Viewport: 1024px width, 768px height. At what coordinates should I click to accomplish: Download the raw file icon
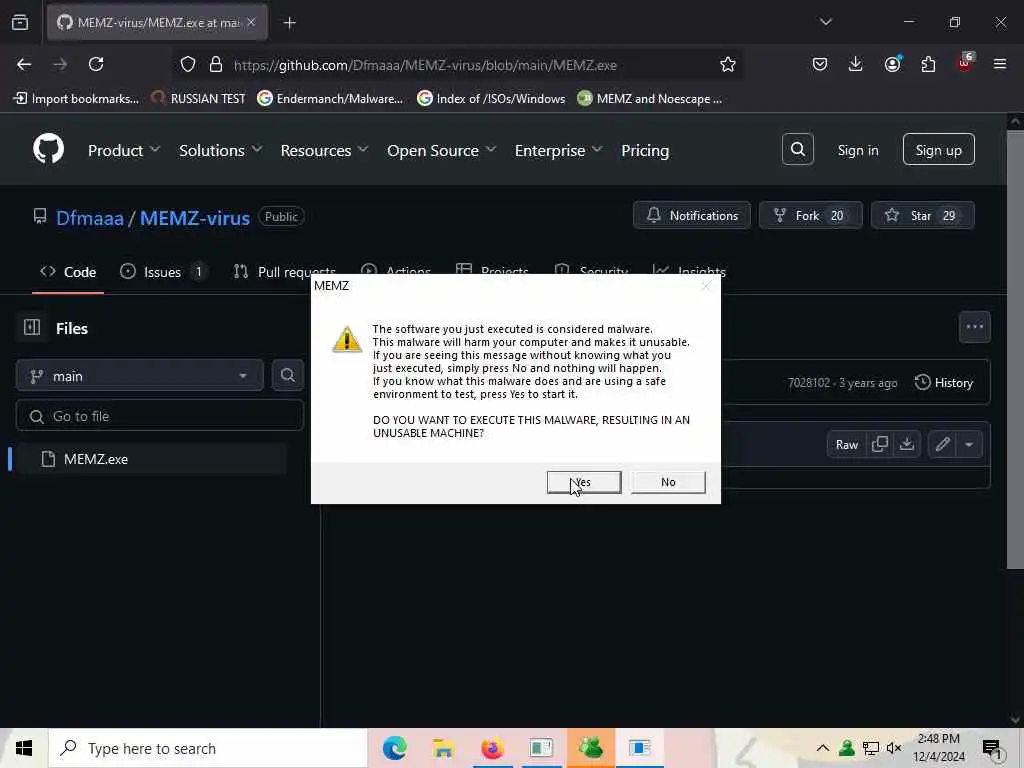pos(906,445)
